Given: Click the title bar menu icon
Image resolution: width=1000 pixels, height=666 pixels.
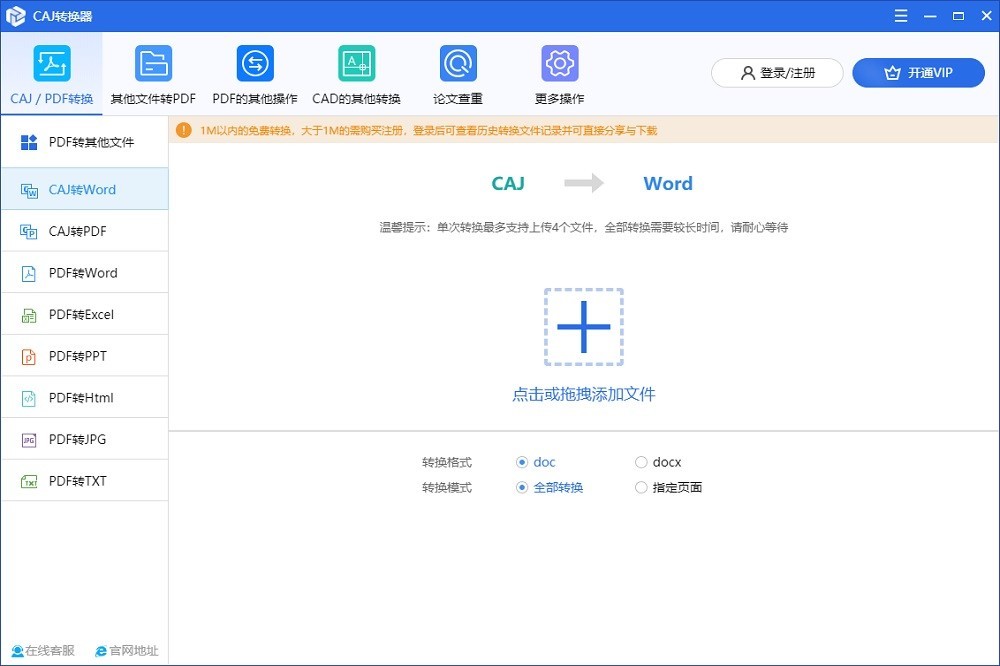Looking at the screenshot, I should [x=904, y=16].
